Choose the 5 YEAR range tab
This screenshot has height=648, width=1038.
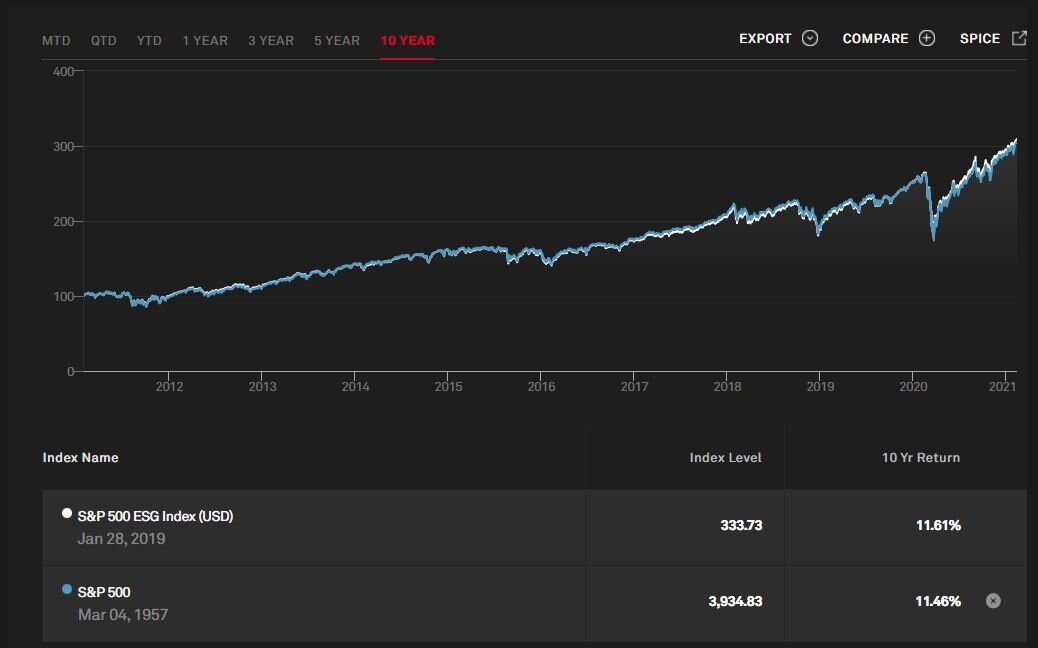click(337, 41)
